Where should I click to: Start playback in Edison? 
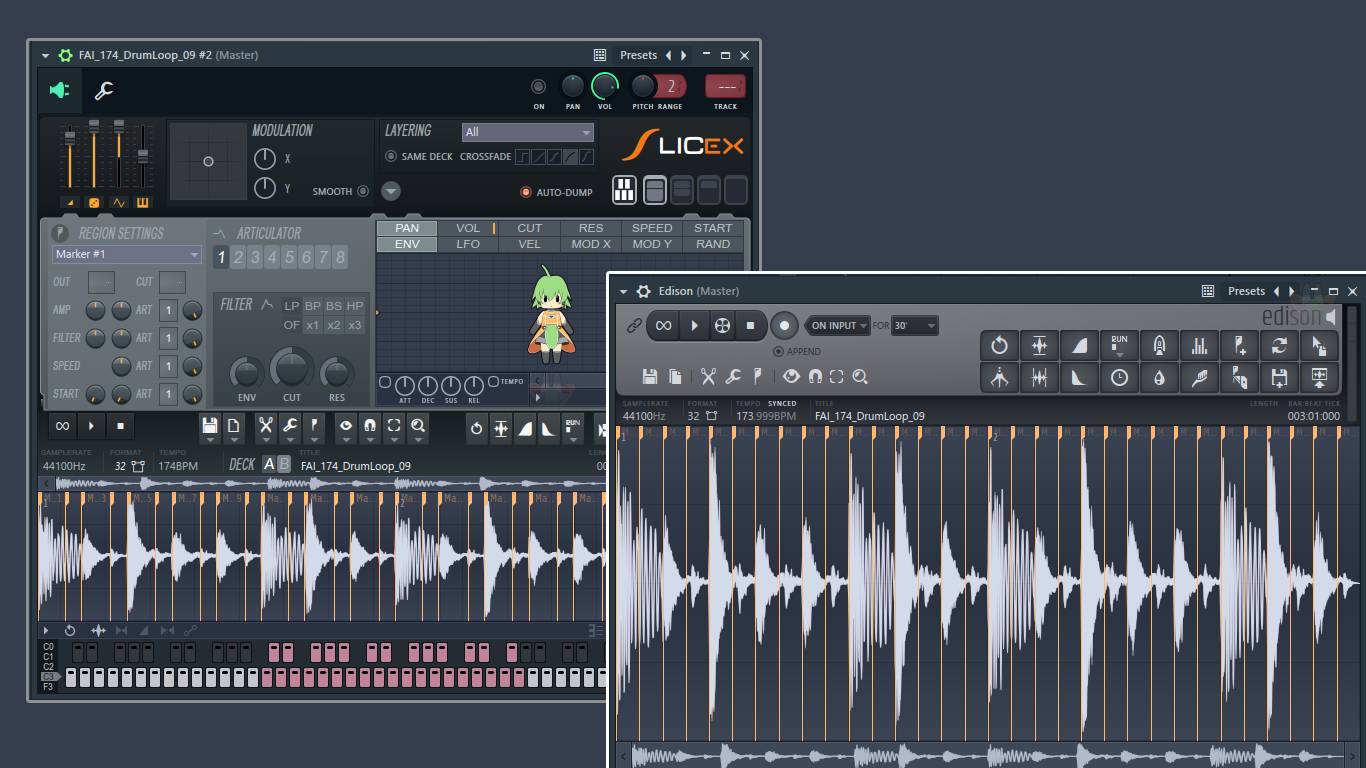[x=694, y=325]
